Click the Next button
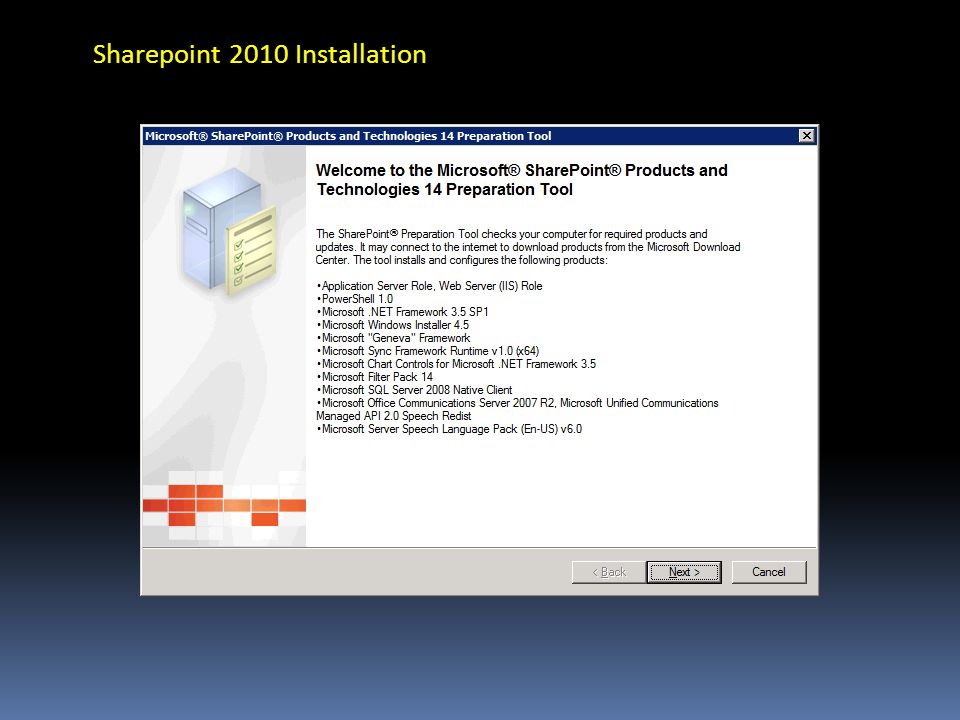 tap(684, 572)
